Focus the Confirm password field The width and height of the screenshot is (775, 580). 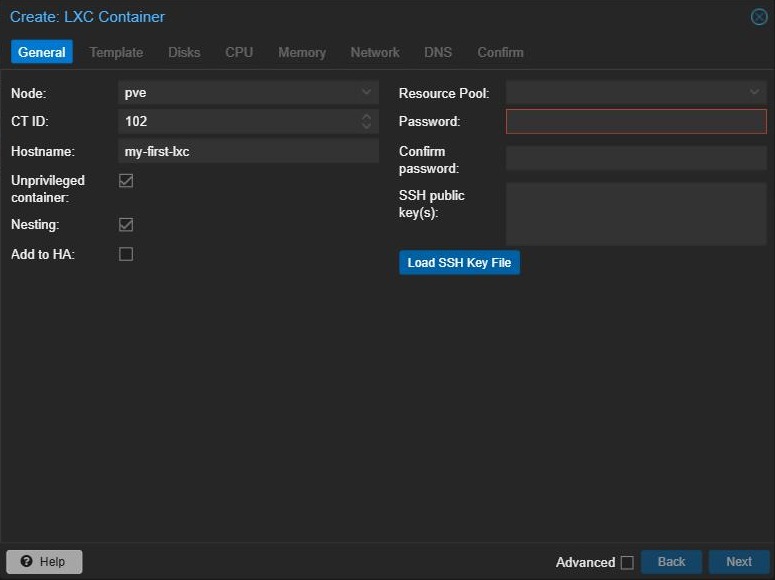pyautogui.click(x=636, y=158)
